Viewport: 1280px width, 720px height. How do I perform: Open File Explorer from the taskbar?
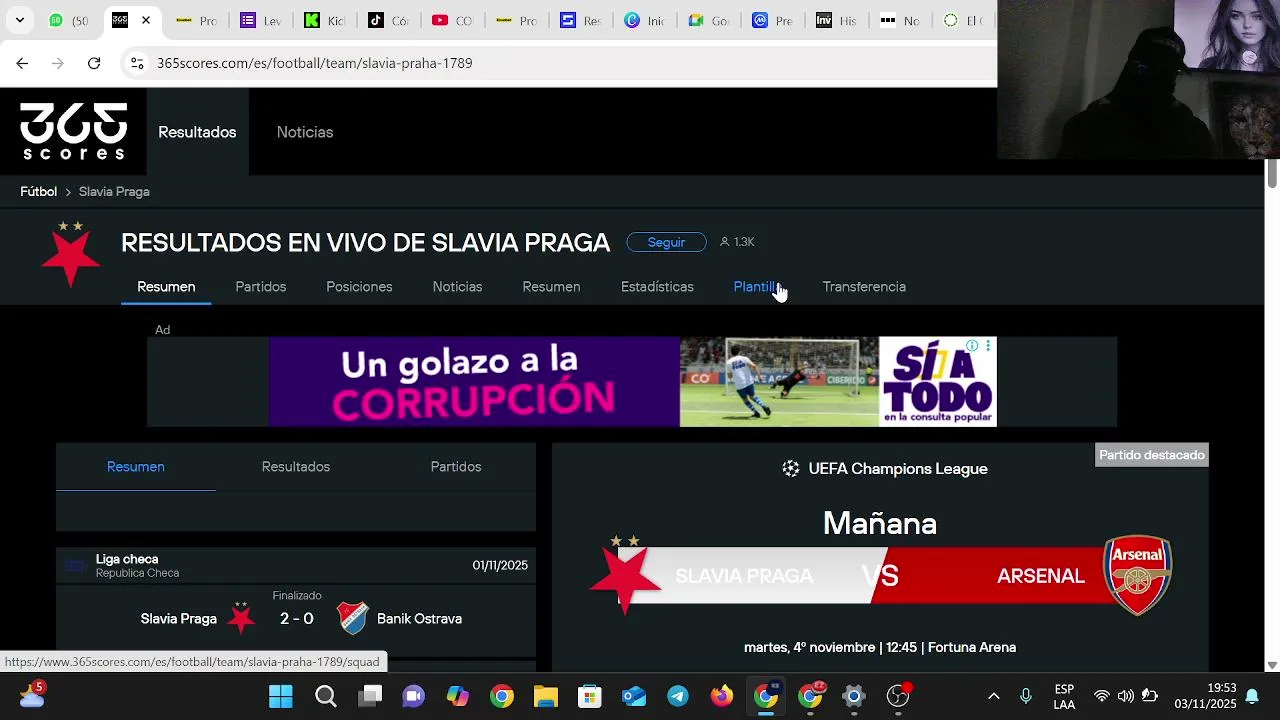(545, 696)
